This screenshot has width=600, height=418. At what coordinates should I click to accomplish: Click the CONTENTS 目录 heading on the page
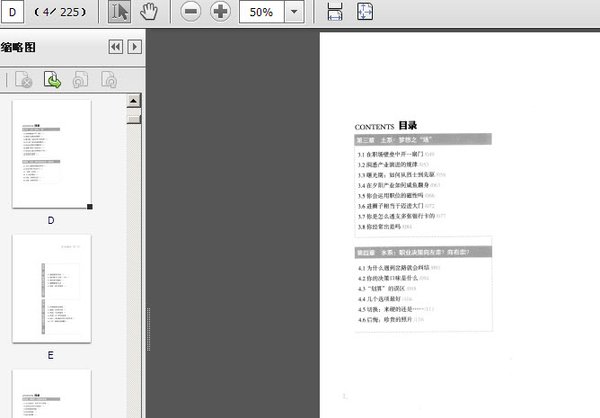(x=386, y=126)
